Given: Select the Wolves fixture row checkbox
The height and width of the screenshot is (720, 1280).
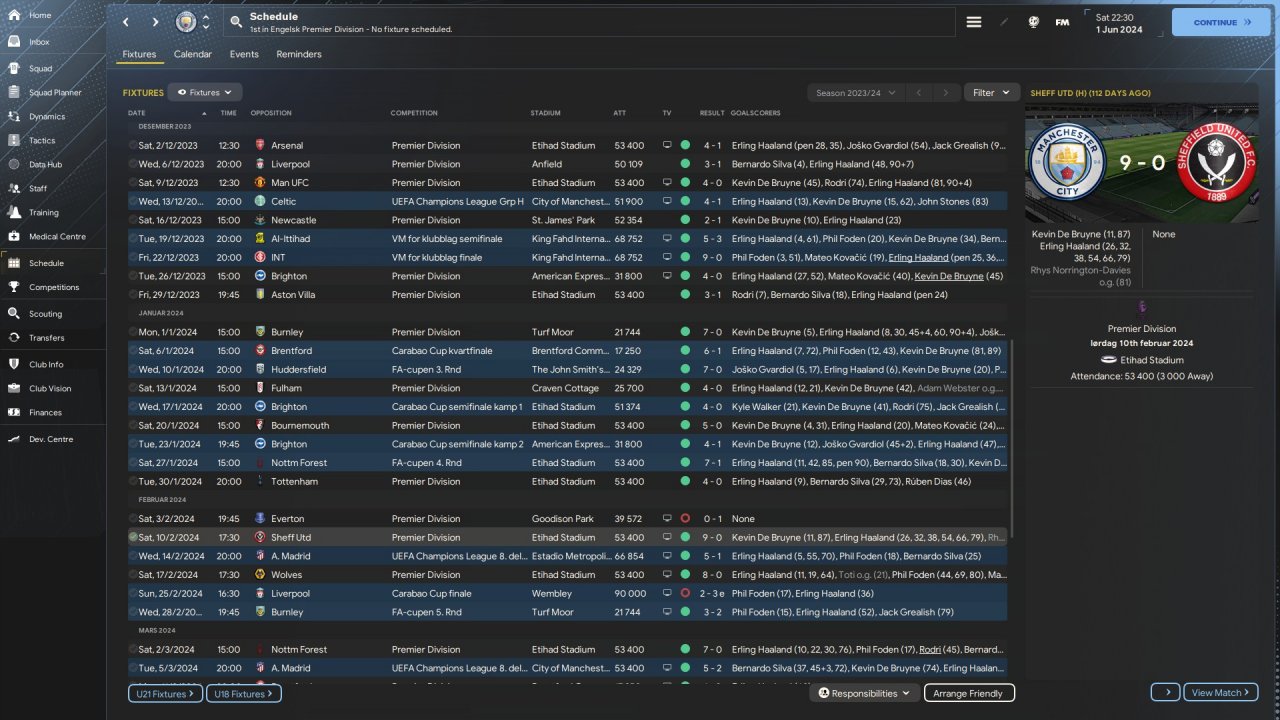Looking at the screenshot, I should [133, 575].
